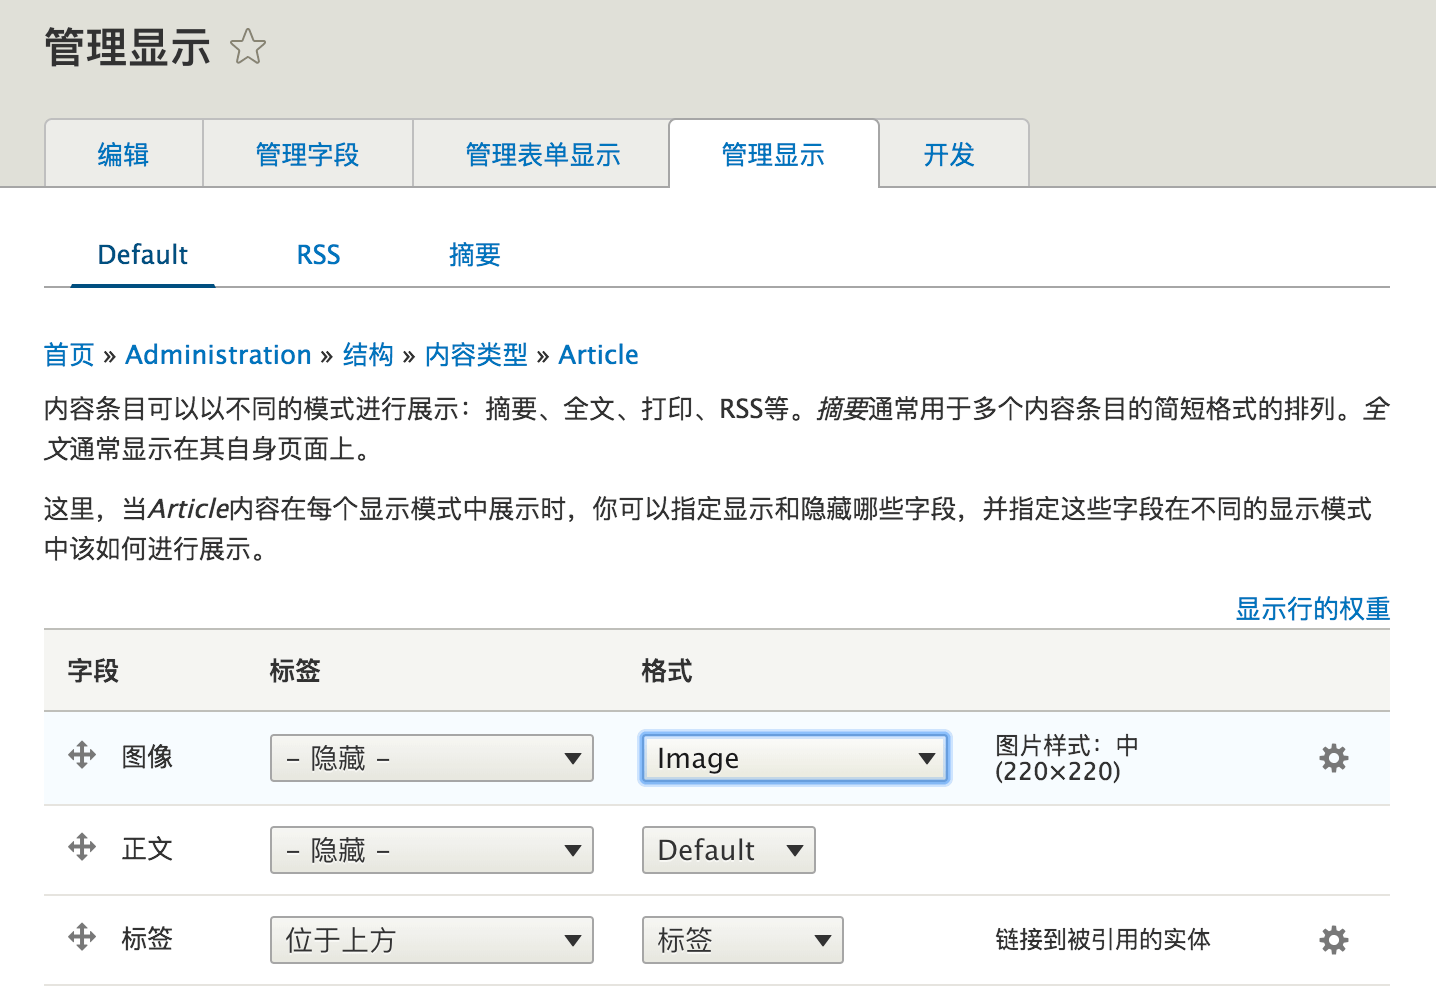
Task: Open the Administration breadcrumb link
Action: tap(219, 355)
